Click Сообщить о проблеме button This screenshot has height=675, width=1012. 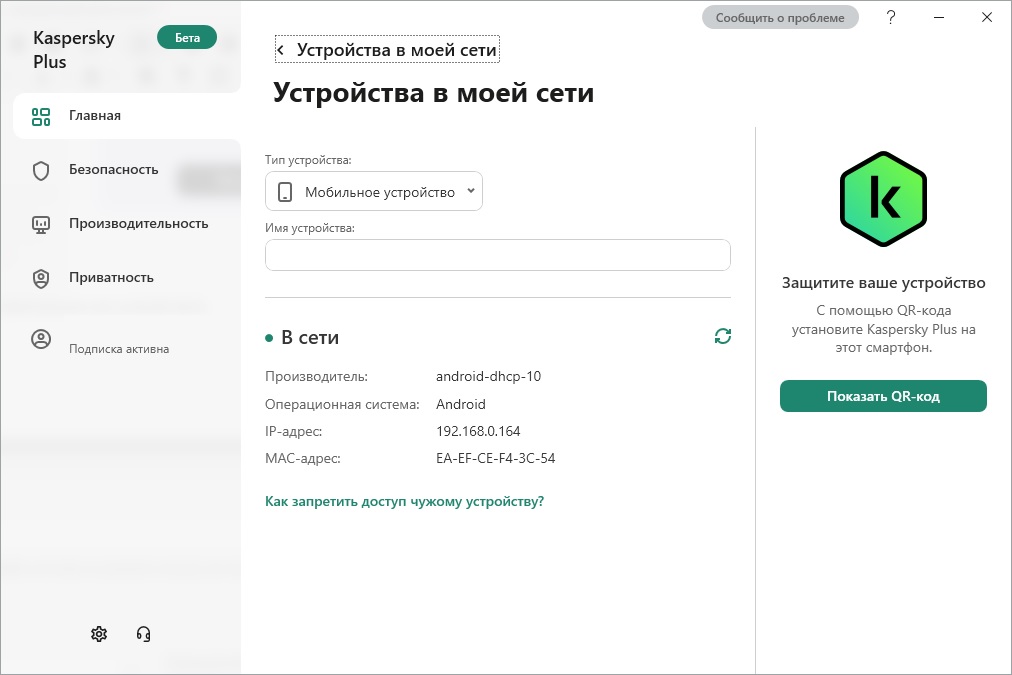coord(780,17)
